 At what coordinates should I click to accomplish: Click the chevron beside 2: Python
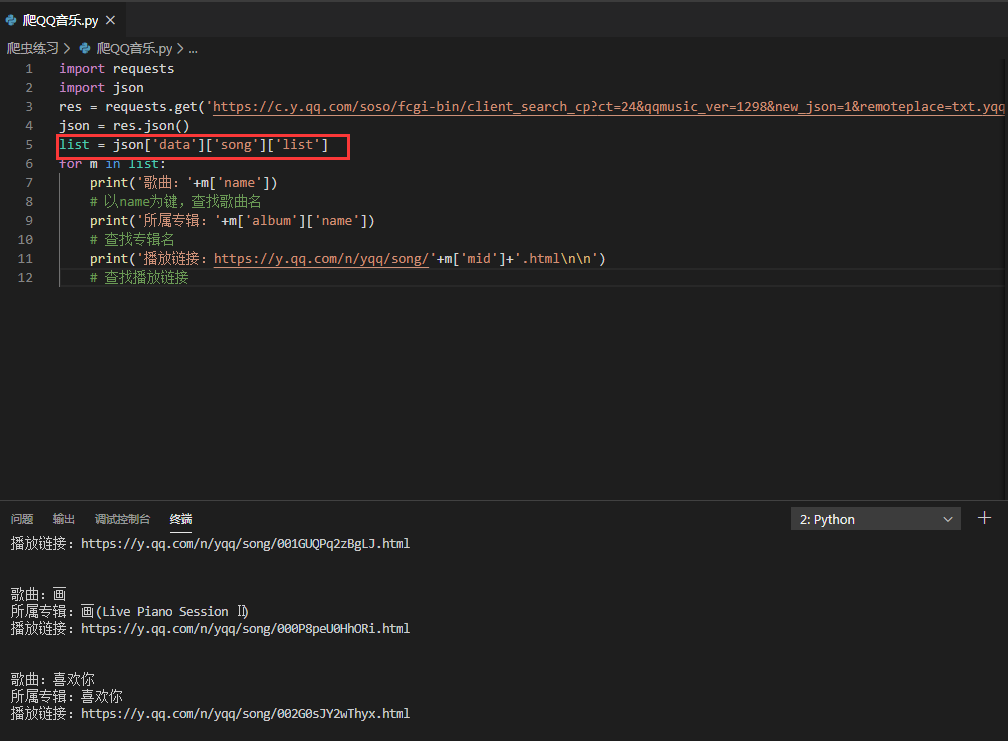pos(950,518)
